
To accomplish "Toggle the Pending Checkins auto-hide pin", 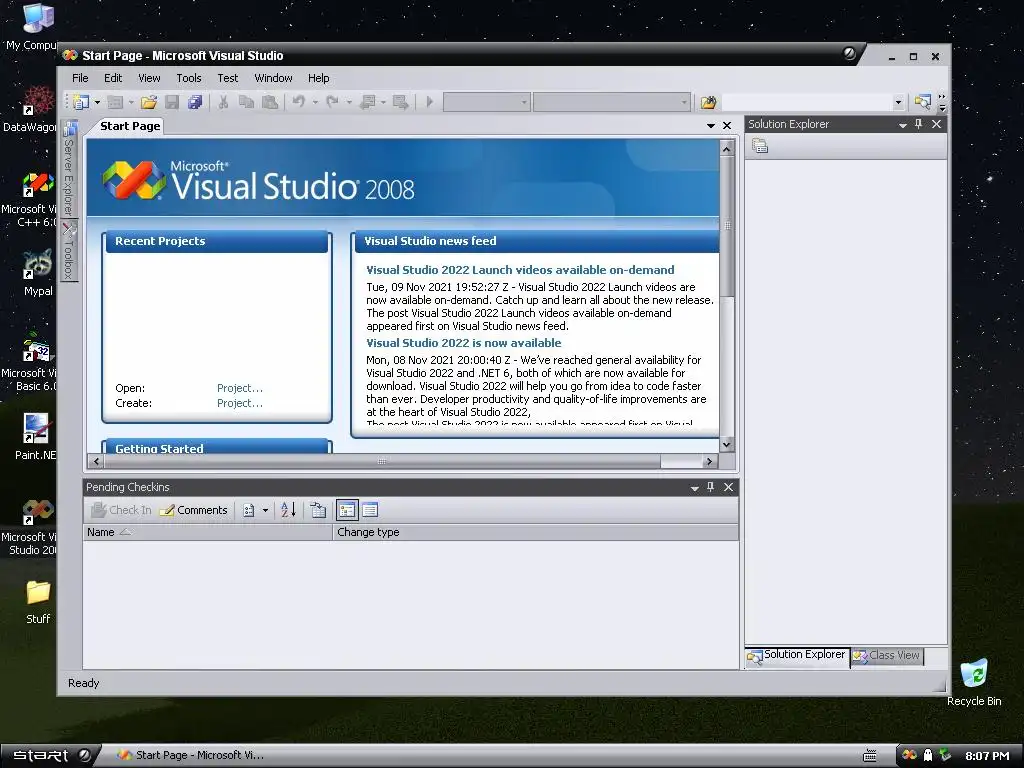I will (x=711, y=487).
